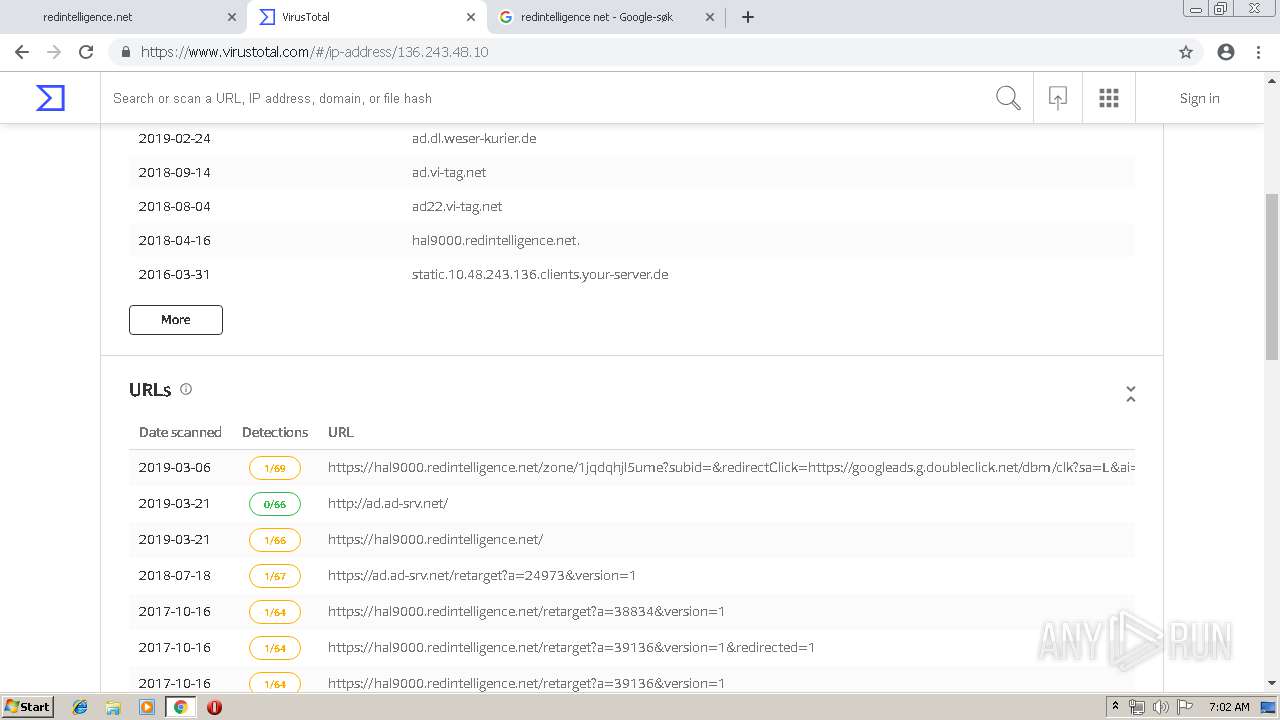Image resolution: width=1280 pixels, height=720 pixels.
Task: Open the zone/1jqdqhjl5ume URL entry
Action: point(731,467)
